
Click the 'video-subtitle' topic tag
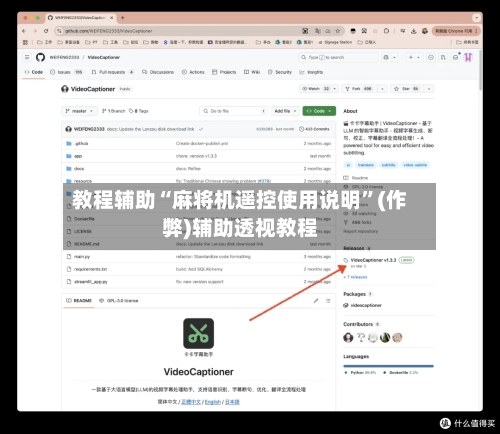pos(415,165)
